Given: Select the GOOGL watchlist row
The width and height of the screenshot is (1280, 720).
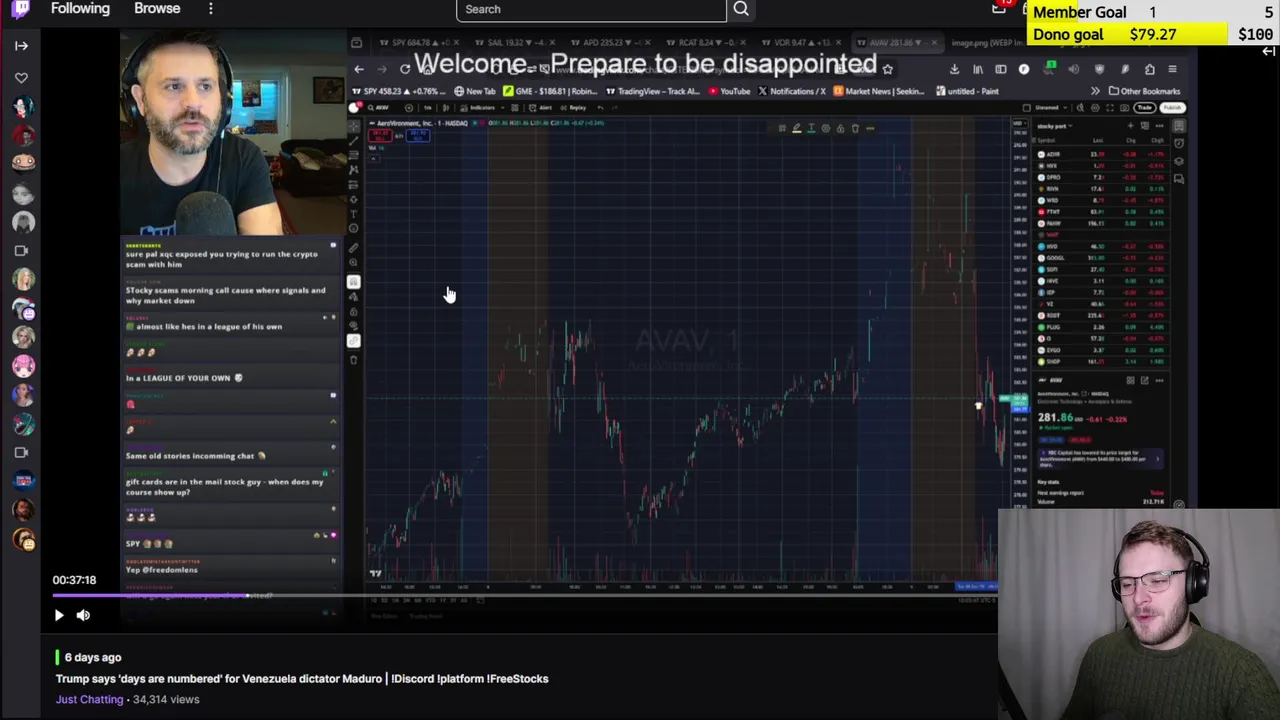Looking at the screenshot, I should (x=1101, y=258).
